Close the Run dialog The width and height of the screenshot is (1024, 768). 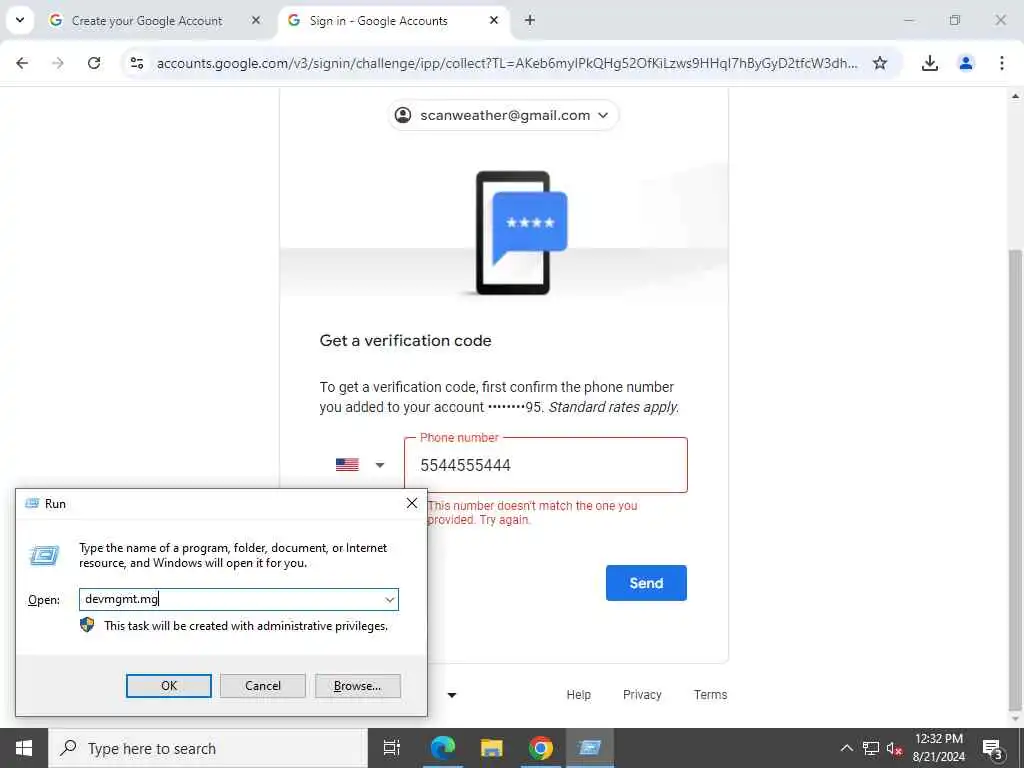(412, 503)
